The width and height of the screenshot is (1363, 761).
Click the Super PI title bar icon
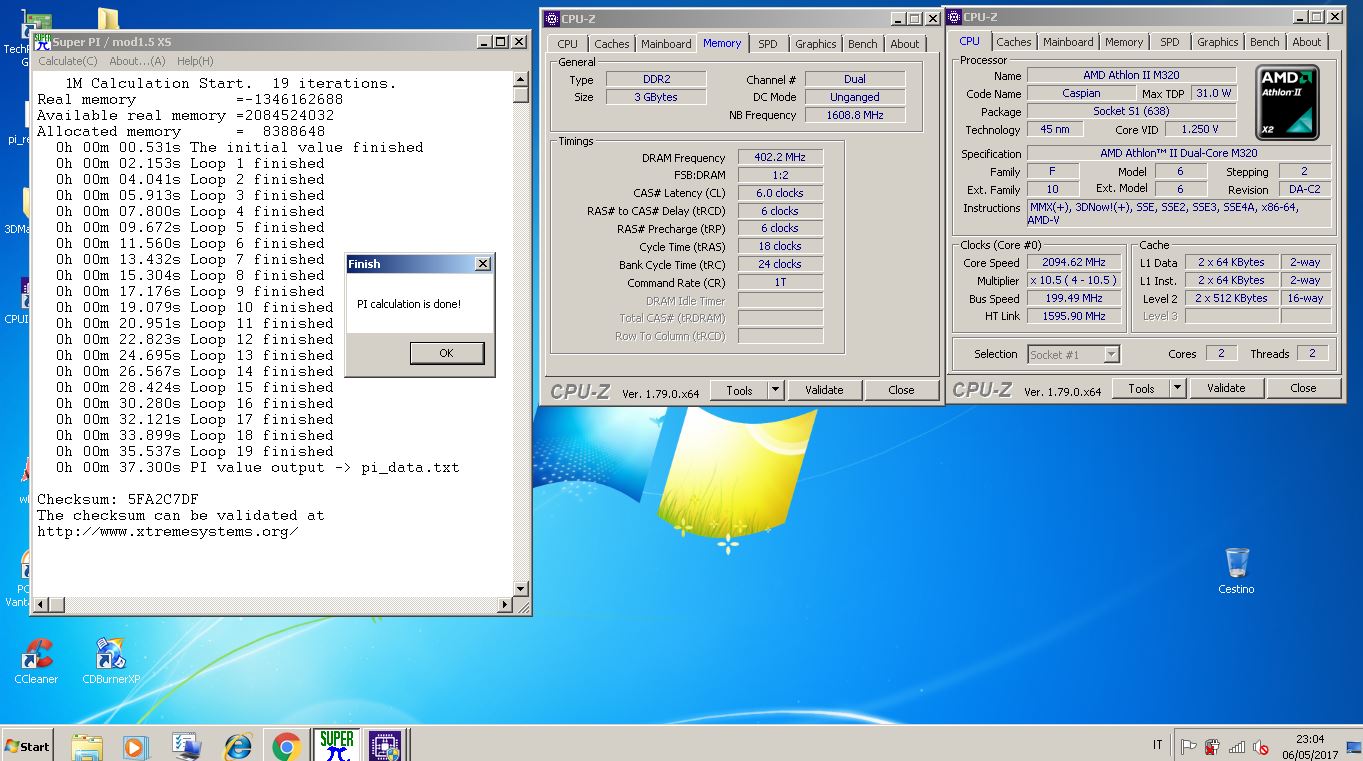click(x=42, y=41)
